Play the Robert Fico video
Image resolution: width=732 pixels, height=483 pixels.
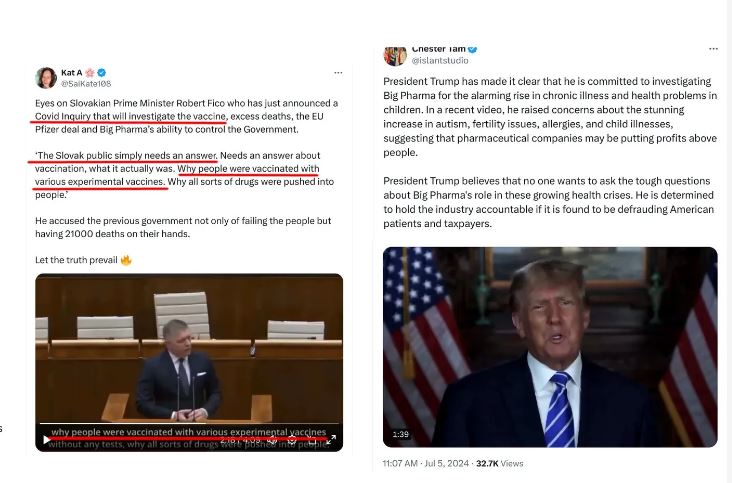tap(46, 440)
